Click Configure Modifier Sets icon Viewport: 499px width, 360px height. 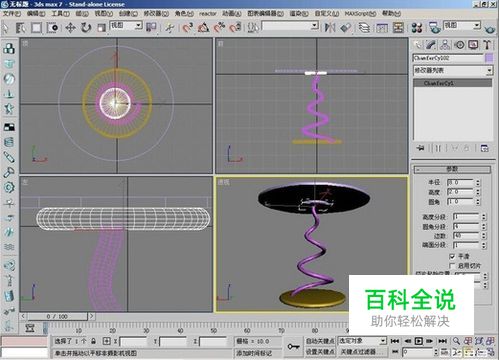coord(484,148)
